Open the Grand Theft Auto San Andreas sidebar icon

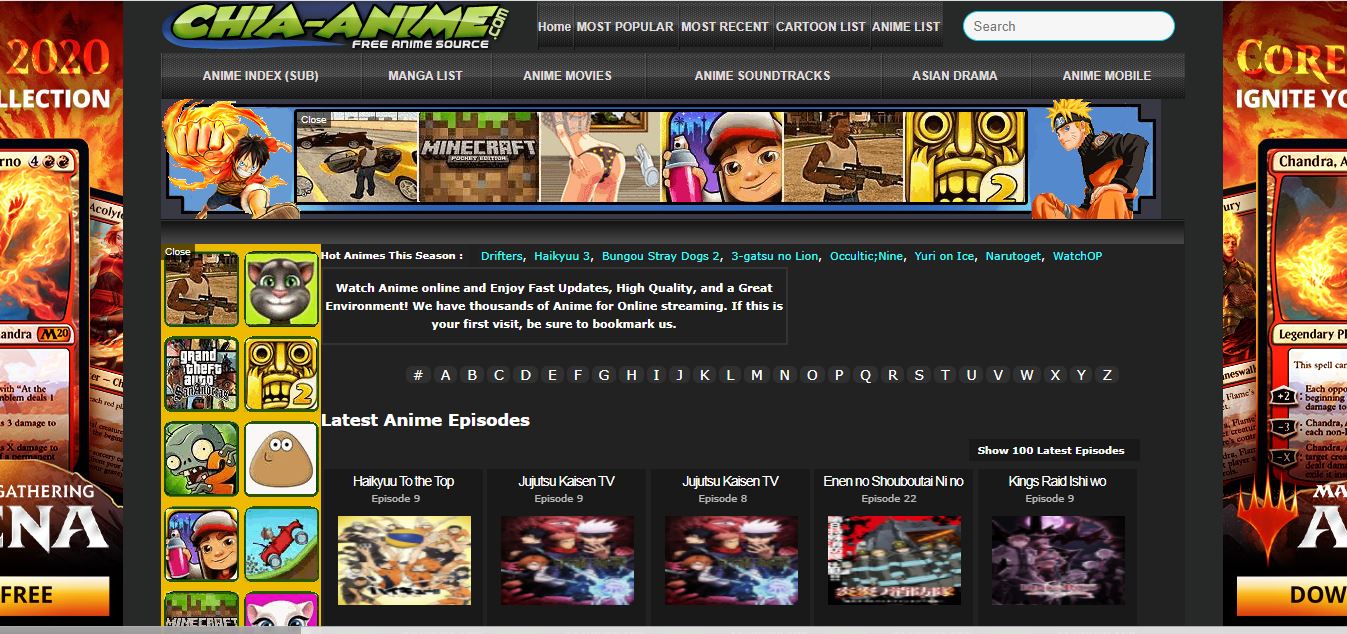pos(201,375)
